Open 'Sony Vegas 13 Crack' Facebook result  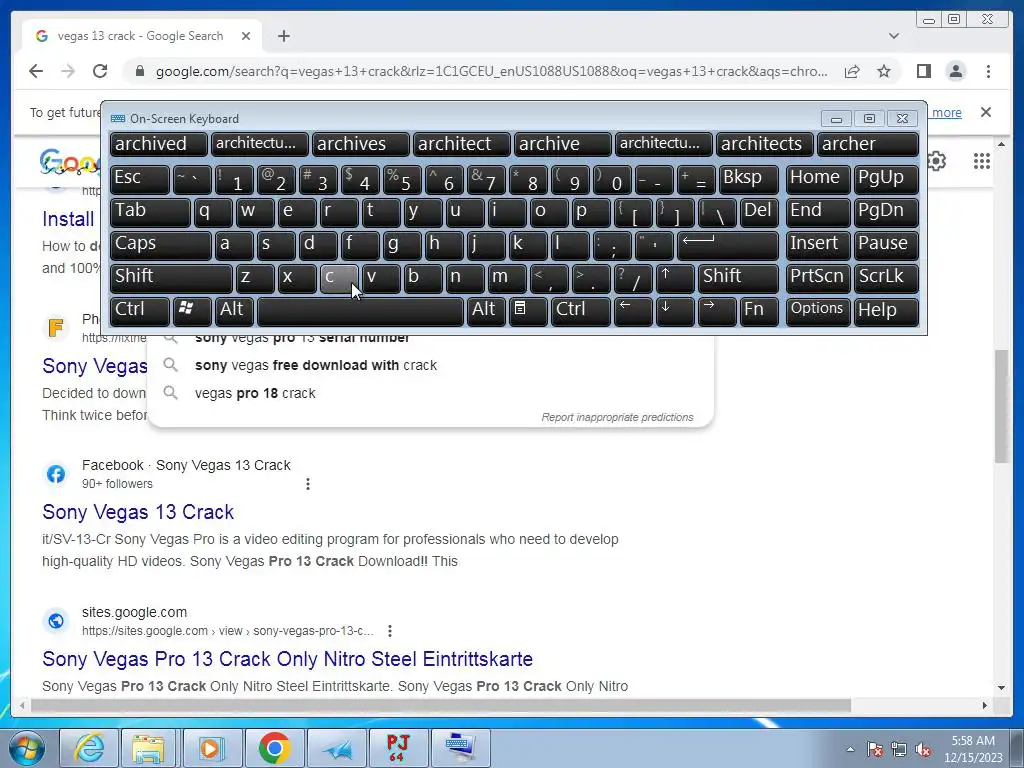(138, 512)
